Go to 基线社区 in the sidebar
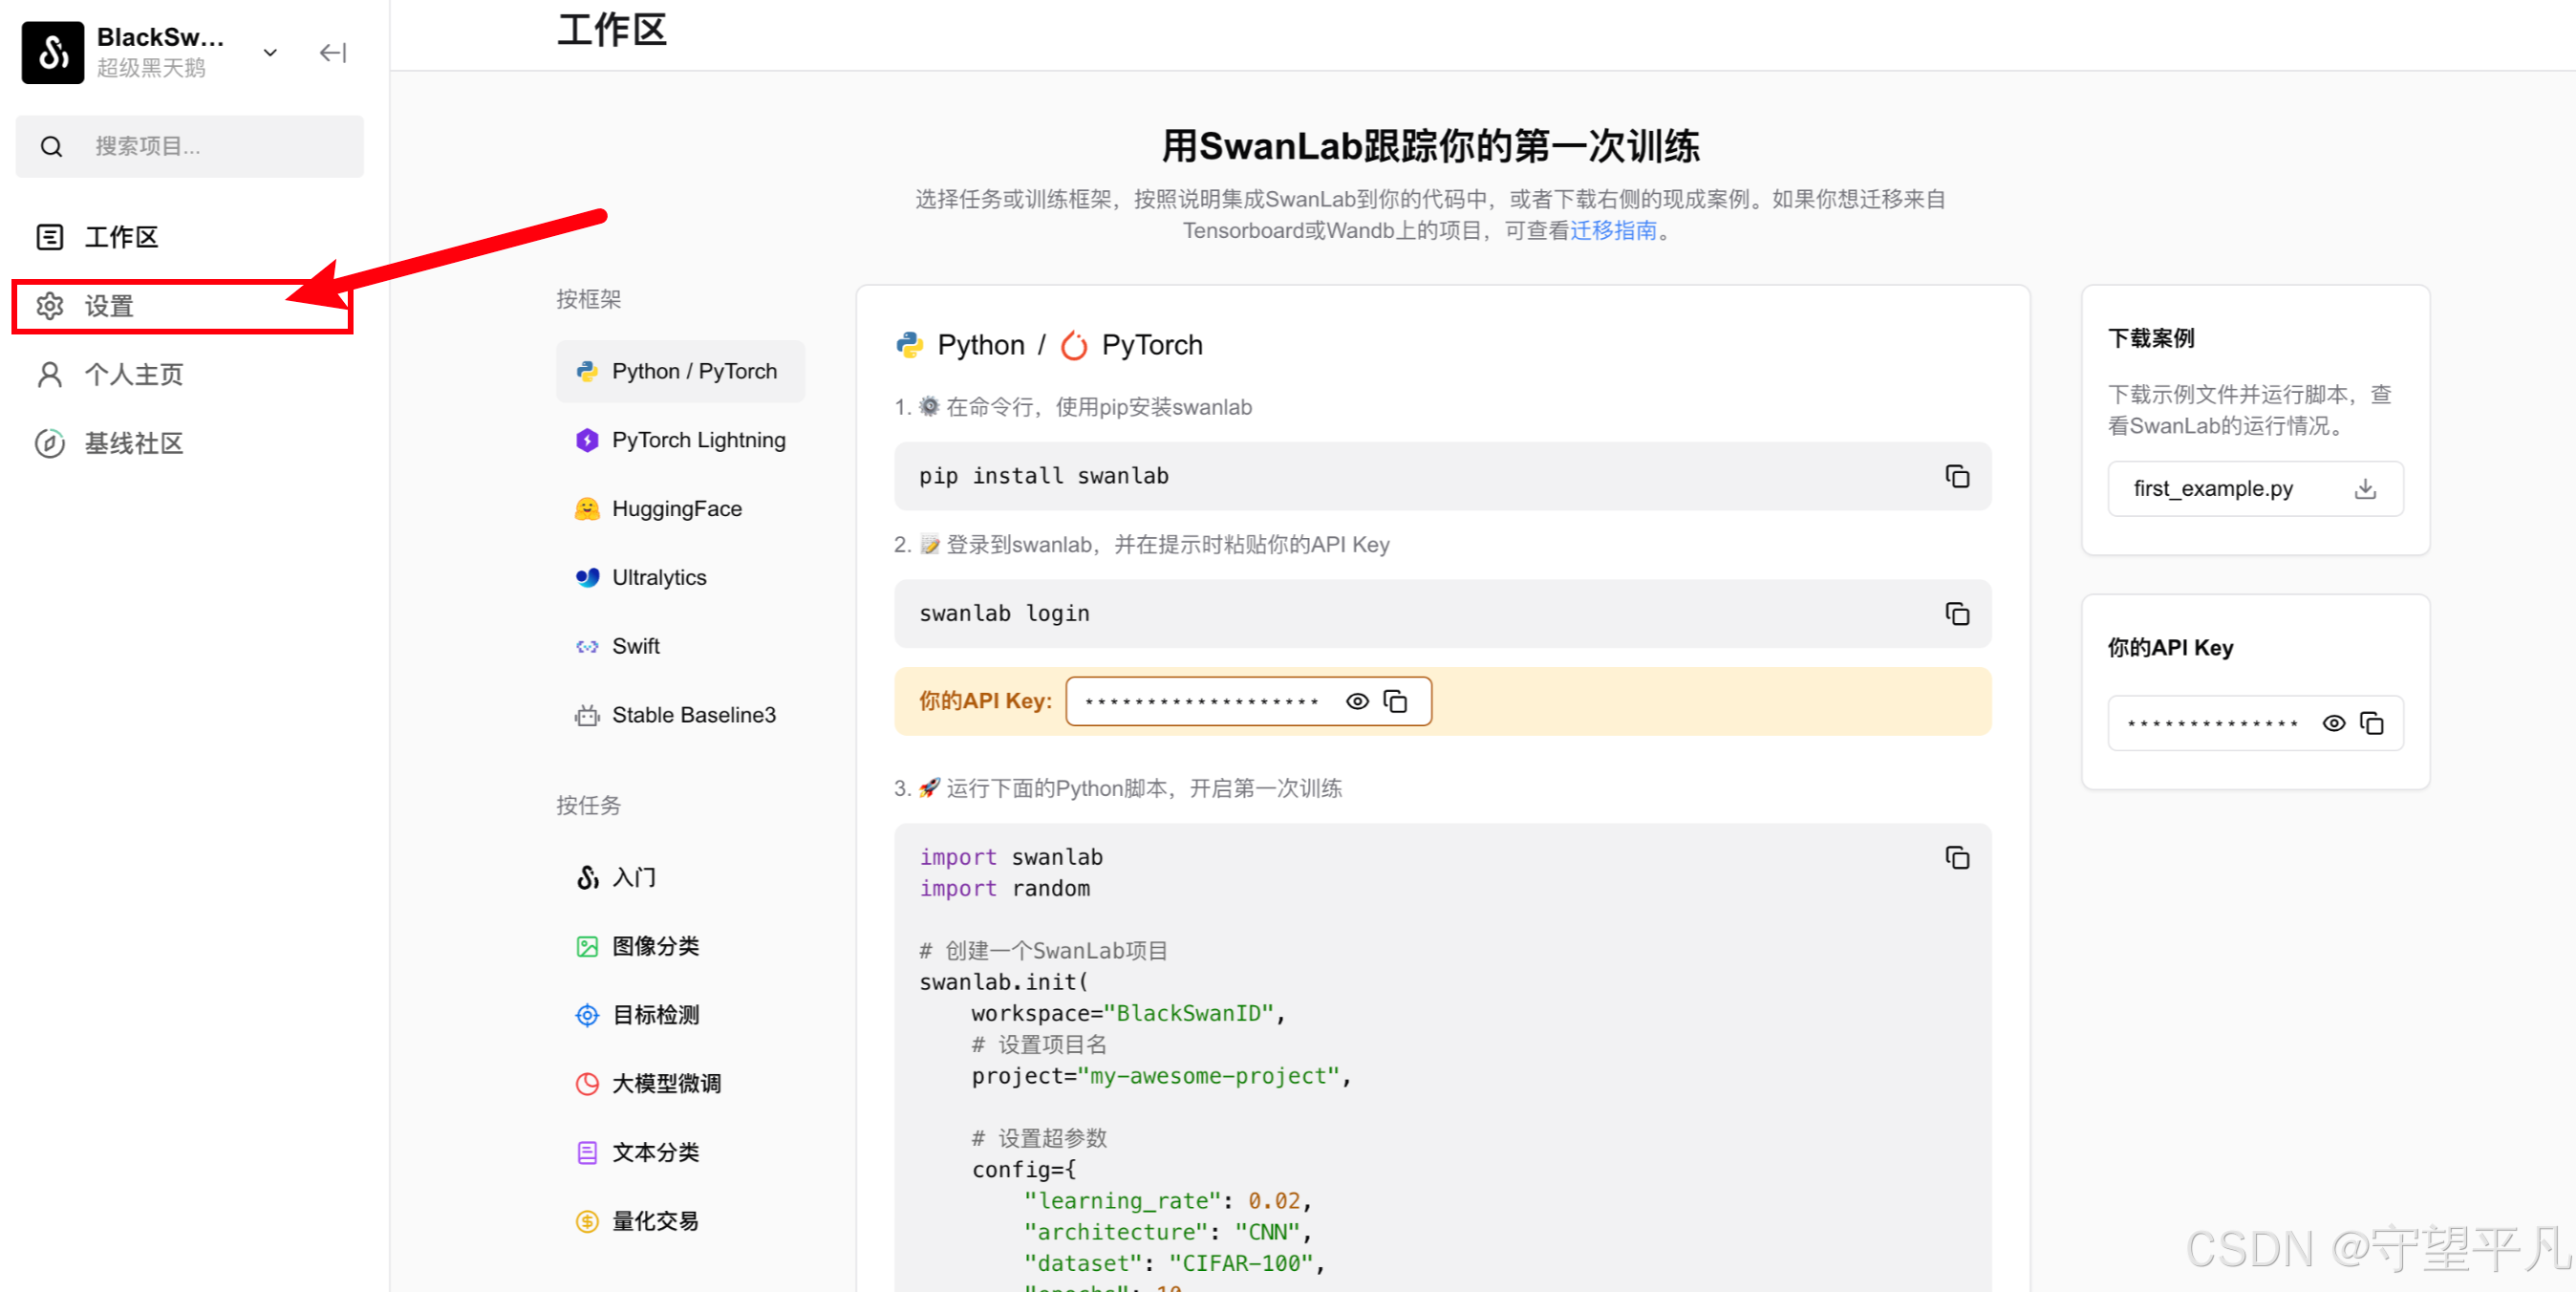Screen dimensions: 2576x1292 click(x=133, y=443)
